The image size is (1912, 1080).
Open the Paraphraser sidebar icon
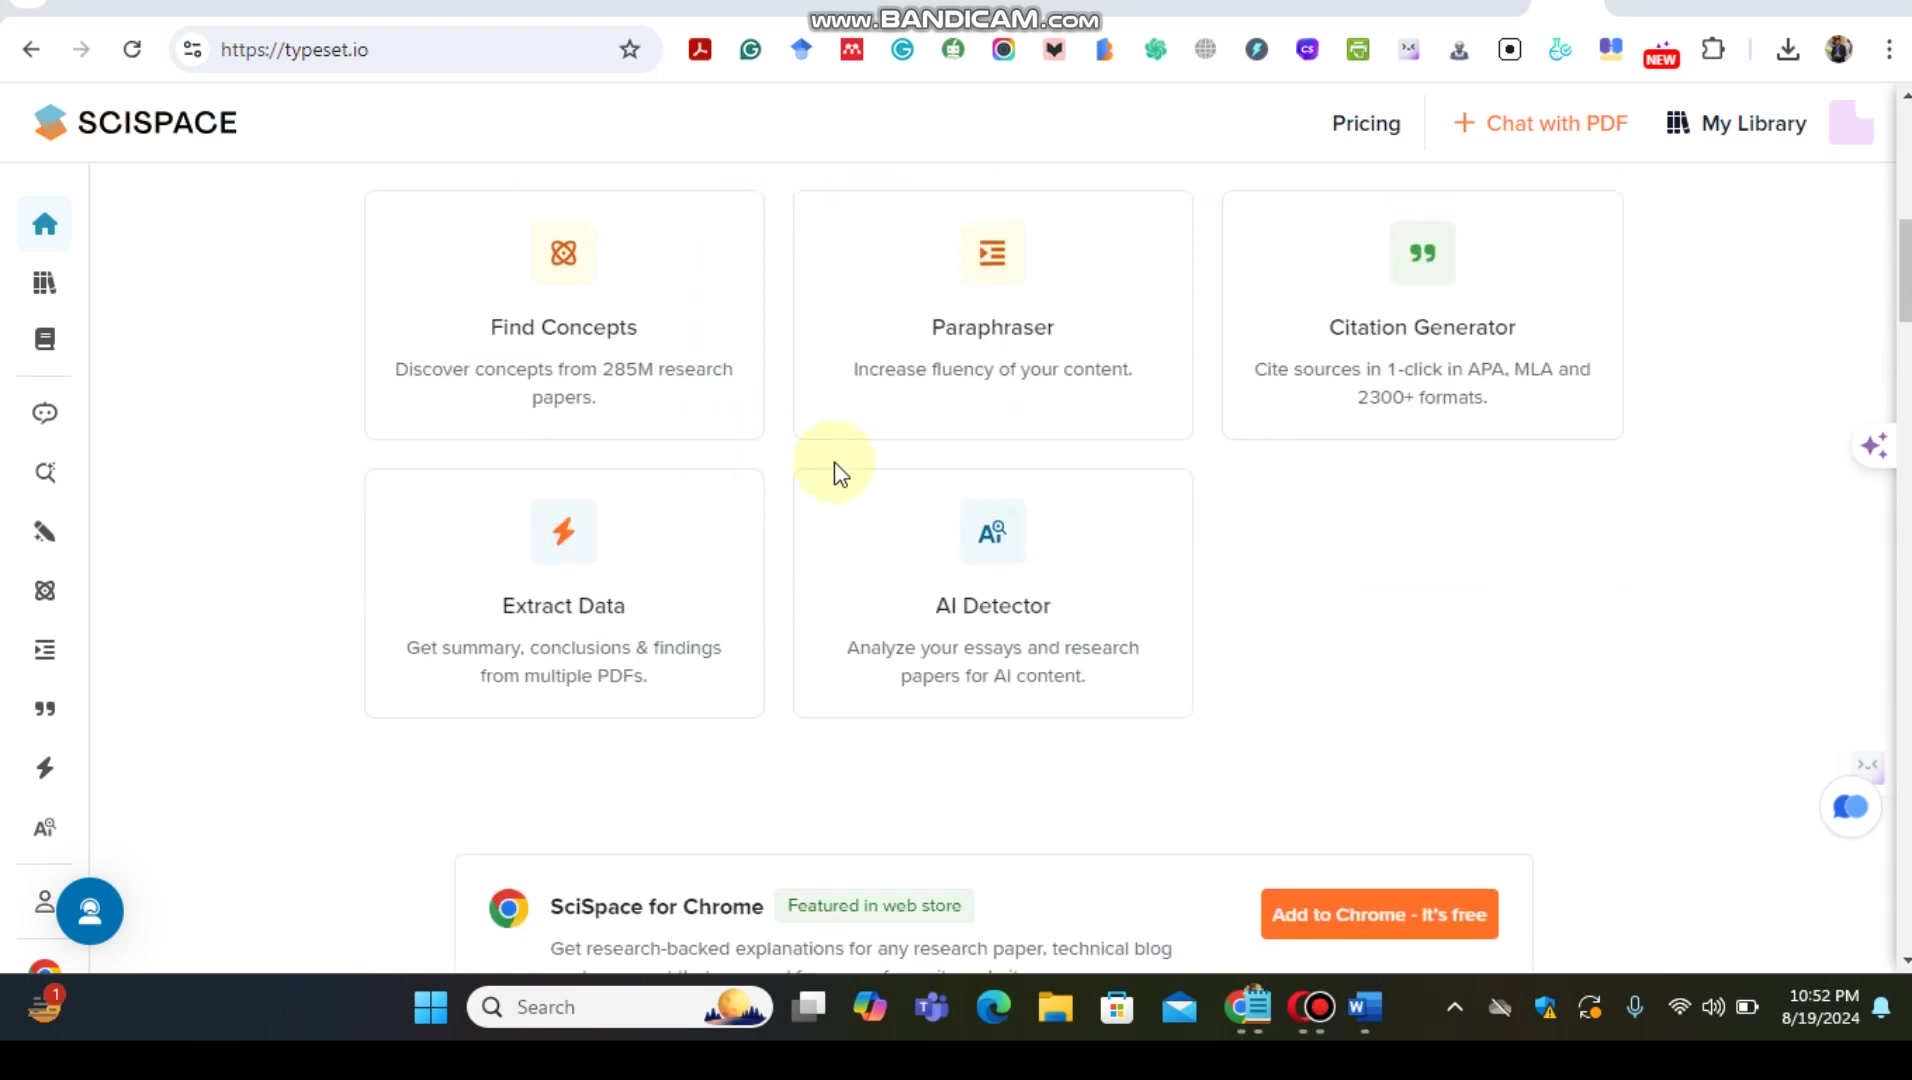[44, 650]
